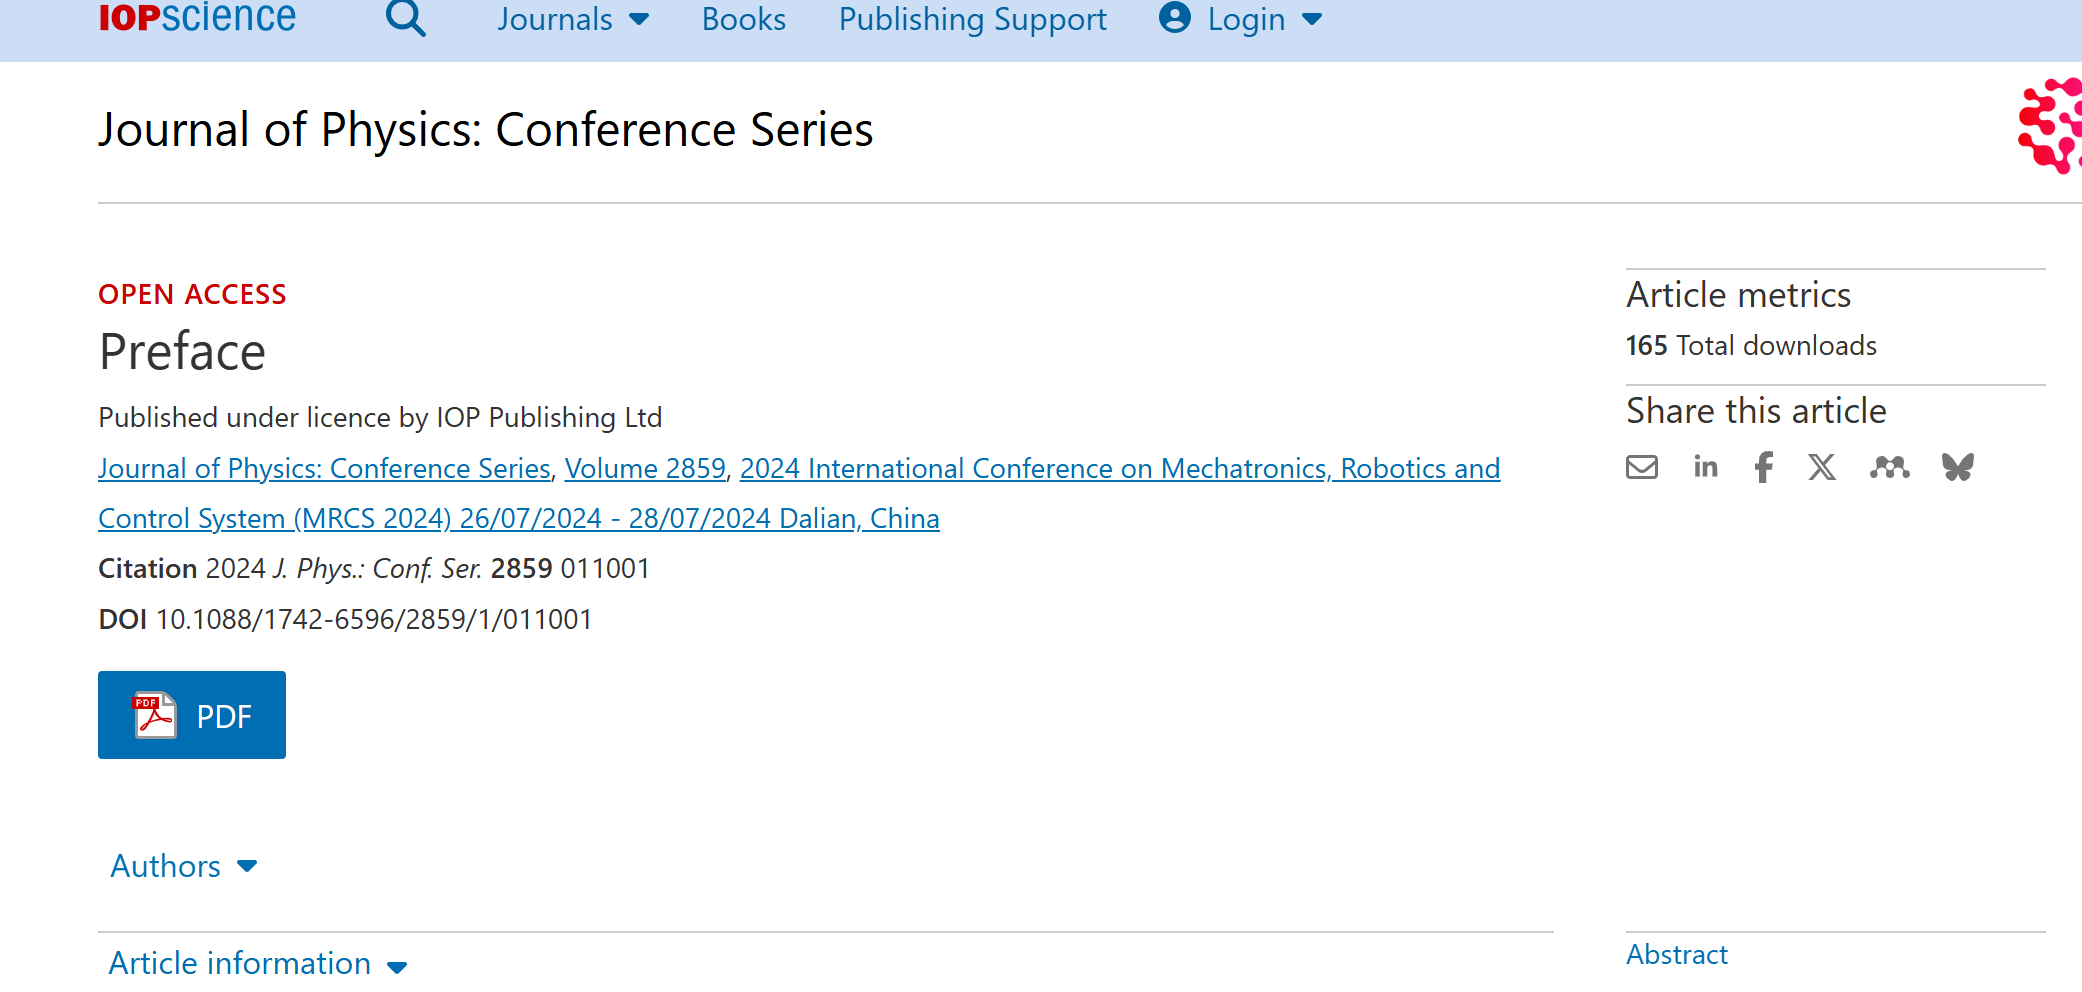
Task: Share article via email envelope icon
Action: (1642, 467)
